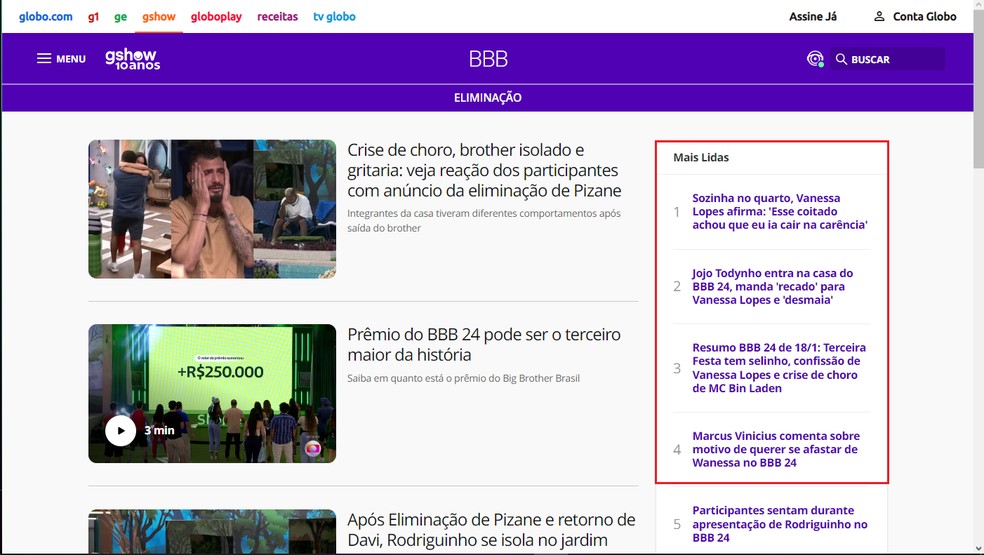Screen dimensions: 984x555
Task: Open the hamburger MENU icon
Action: [x=44, y=58]
